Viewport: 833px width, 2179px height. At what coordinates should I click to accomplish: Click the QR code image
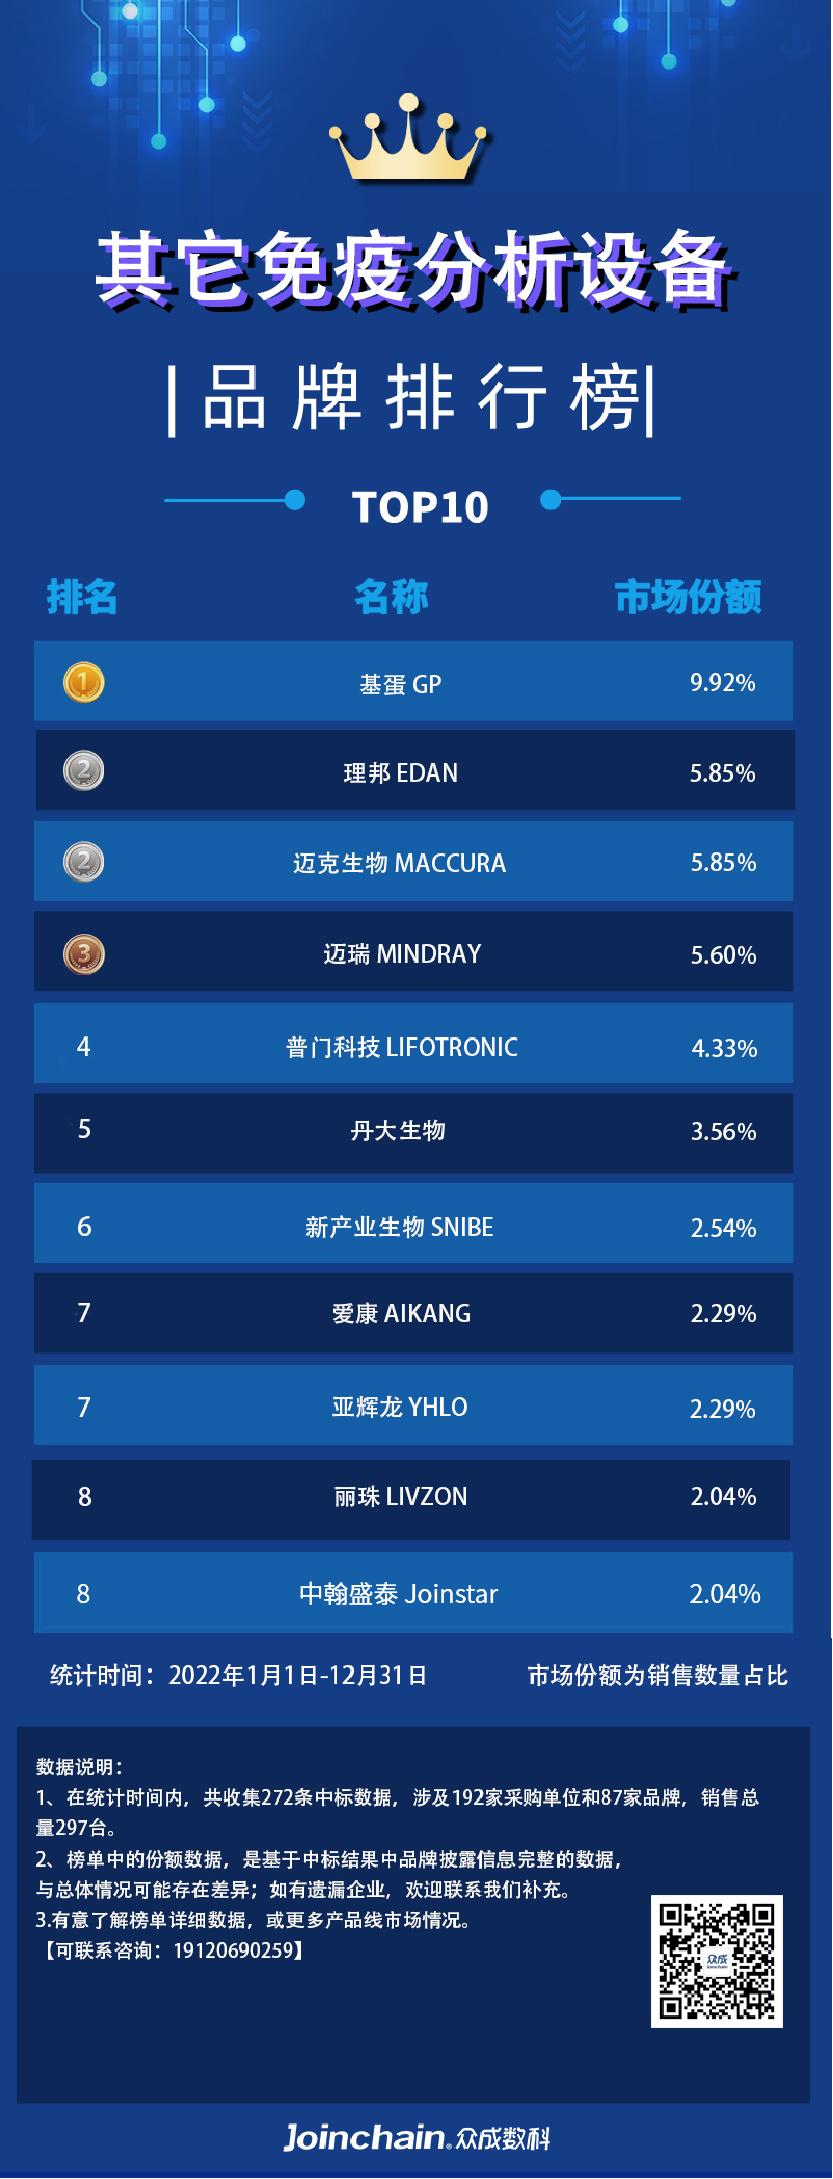point(716,1960)
